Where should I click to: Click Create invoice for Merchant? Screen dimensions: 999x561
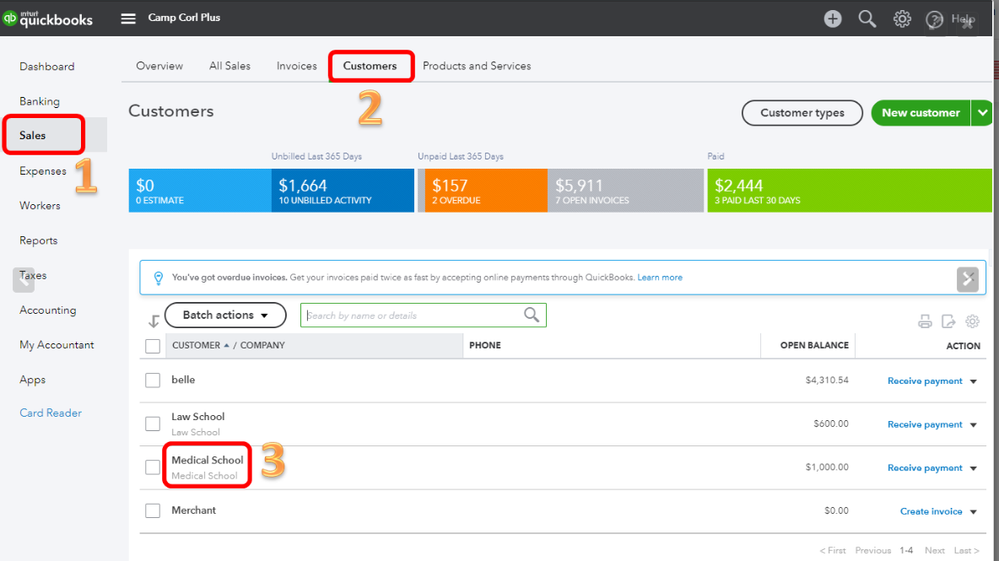pyautogui.click(x=931, y=511)
